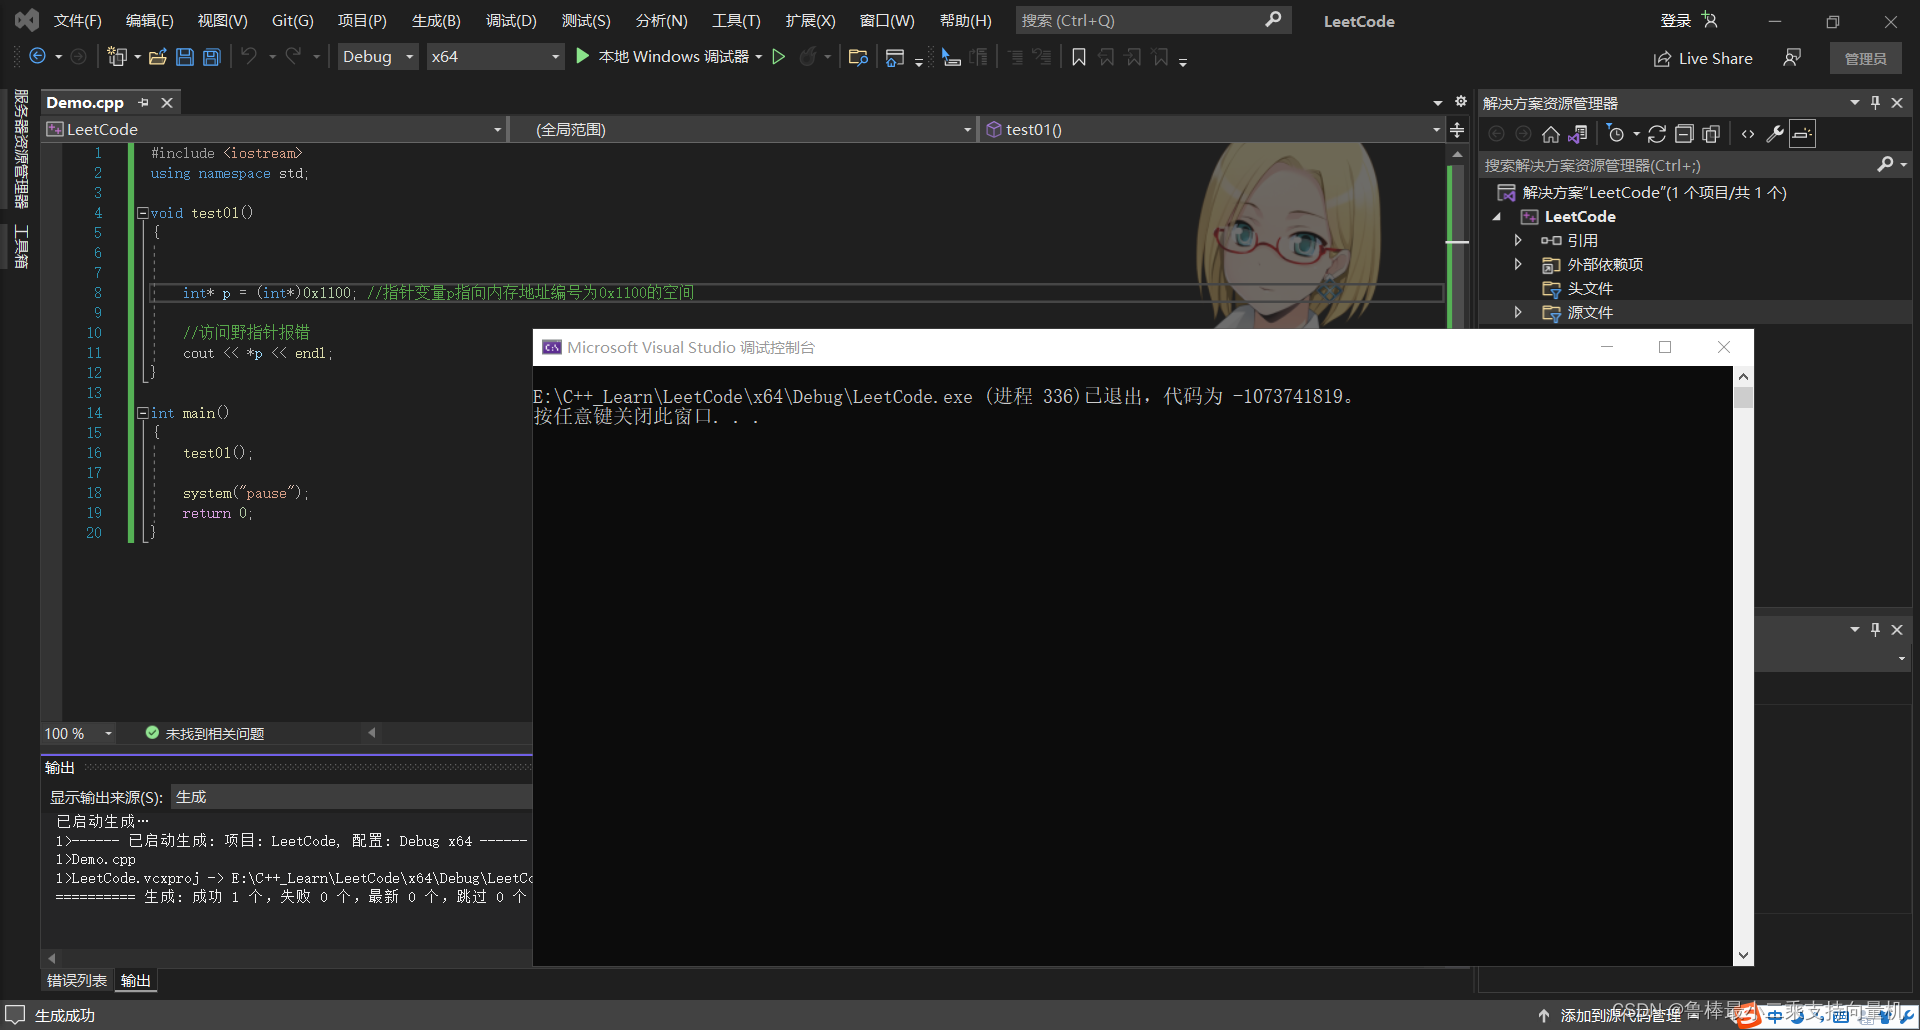
Task: Select the Demo.cpp editor tab
Action: pyautogui.click(x=85, y=102)
